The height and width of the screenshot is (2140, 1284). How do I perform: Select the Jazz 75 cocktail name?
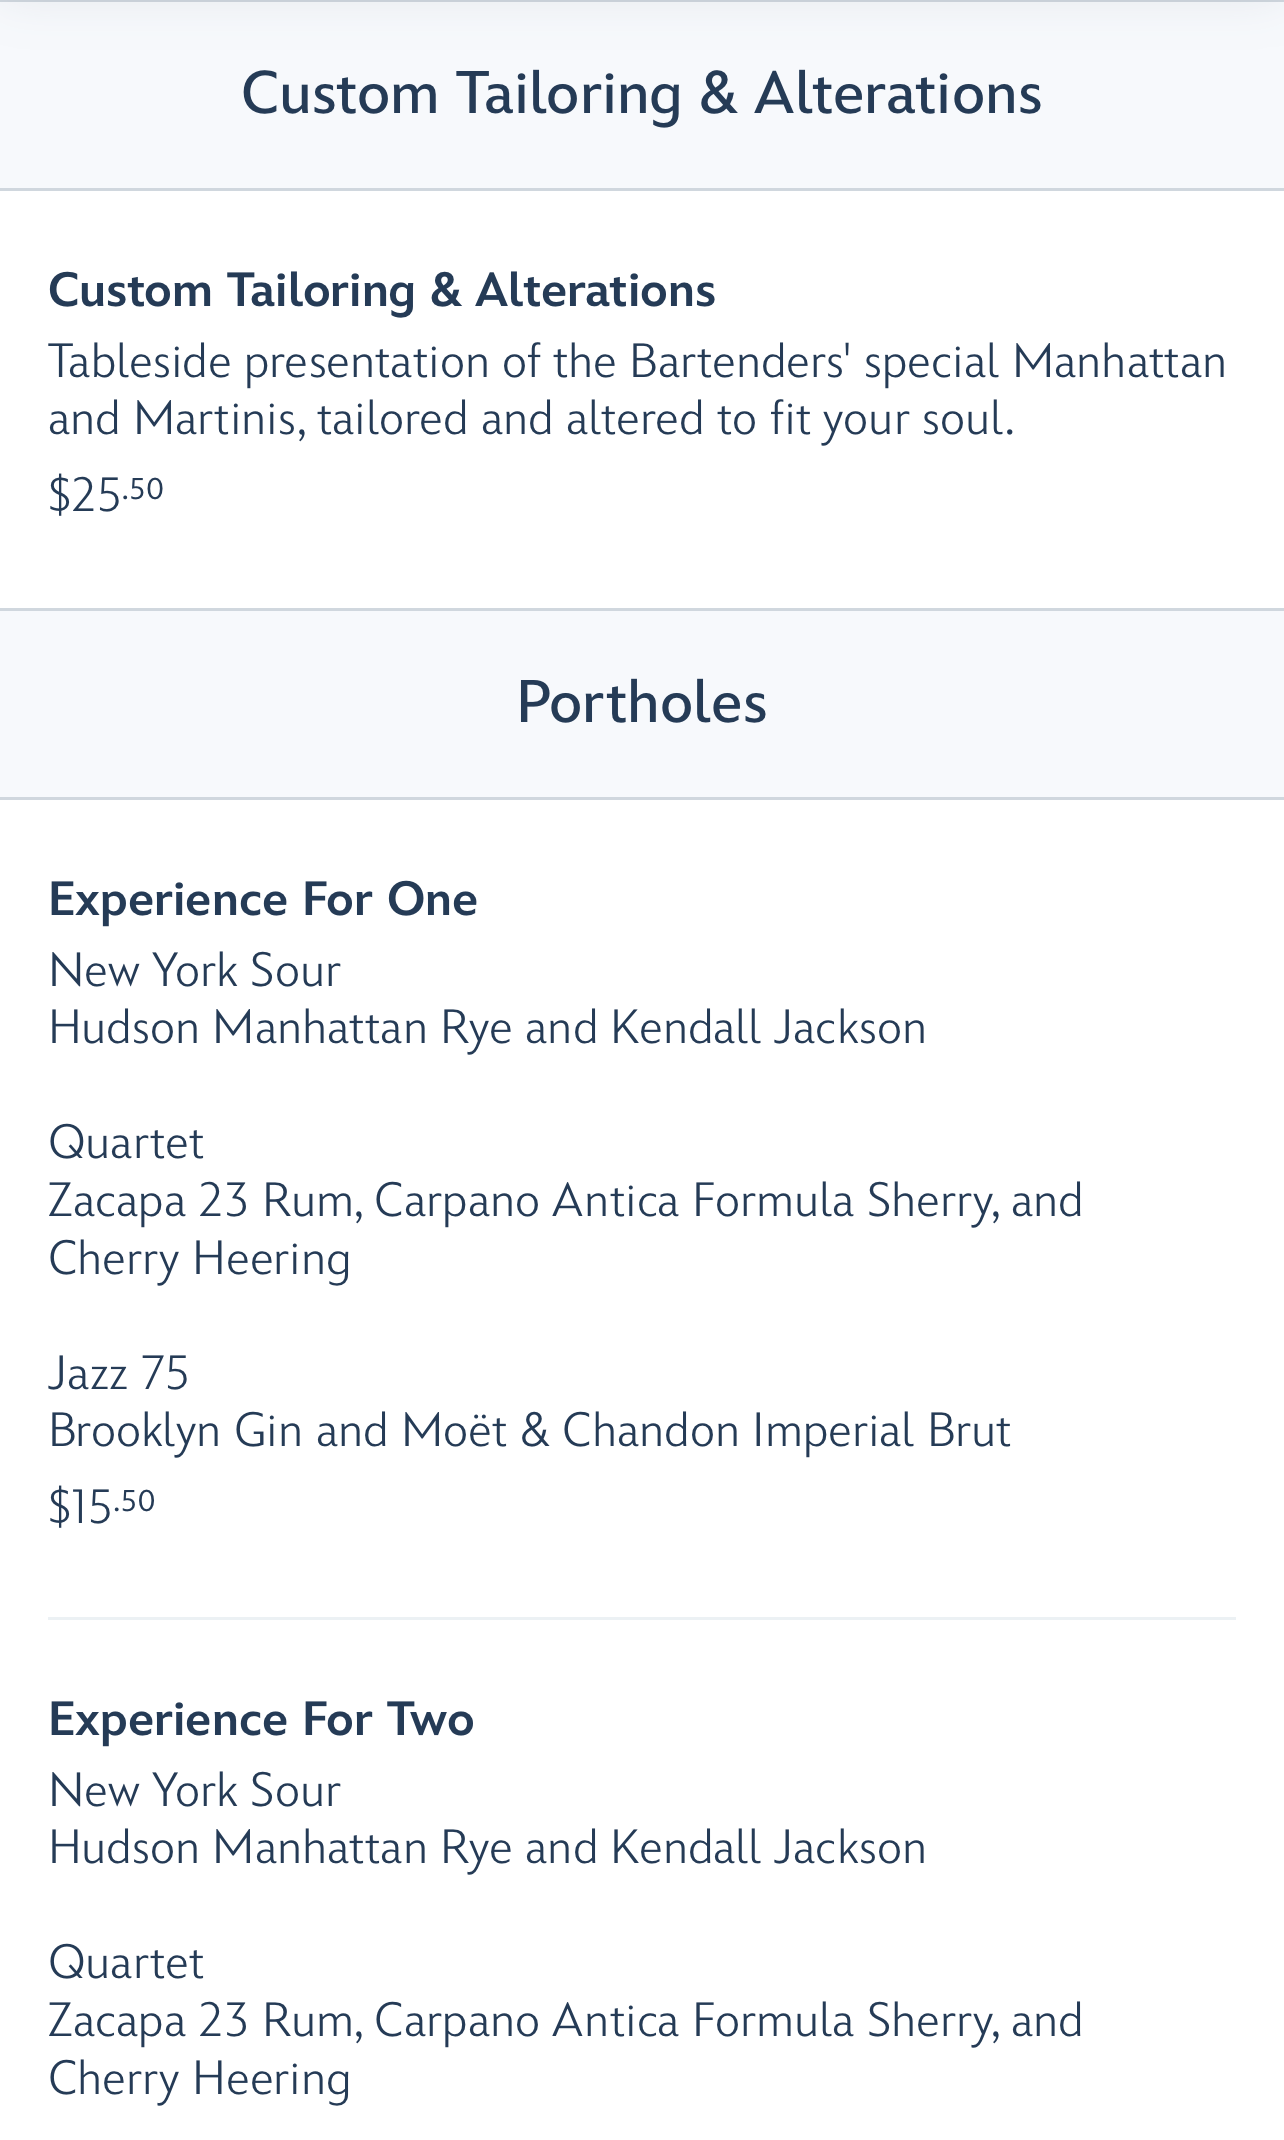click(118, 1373)
